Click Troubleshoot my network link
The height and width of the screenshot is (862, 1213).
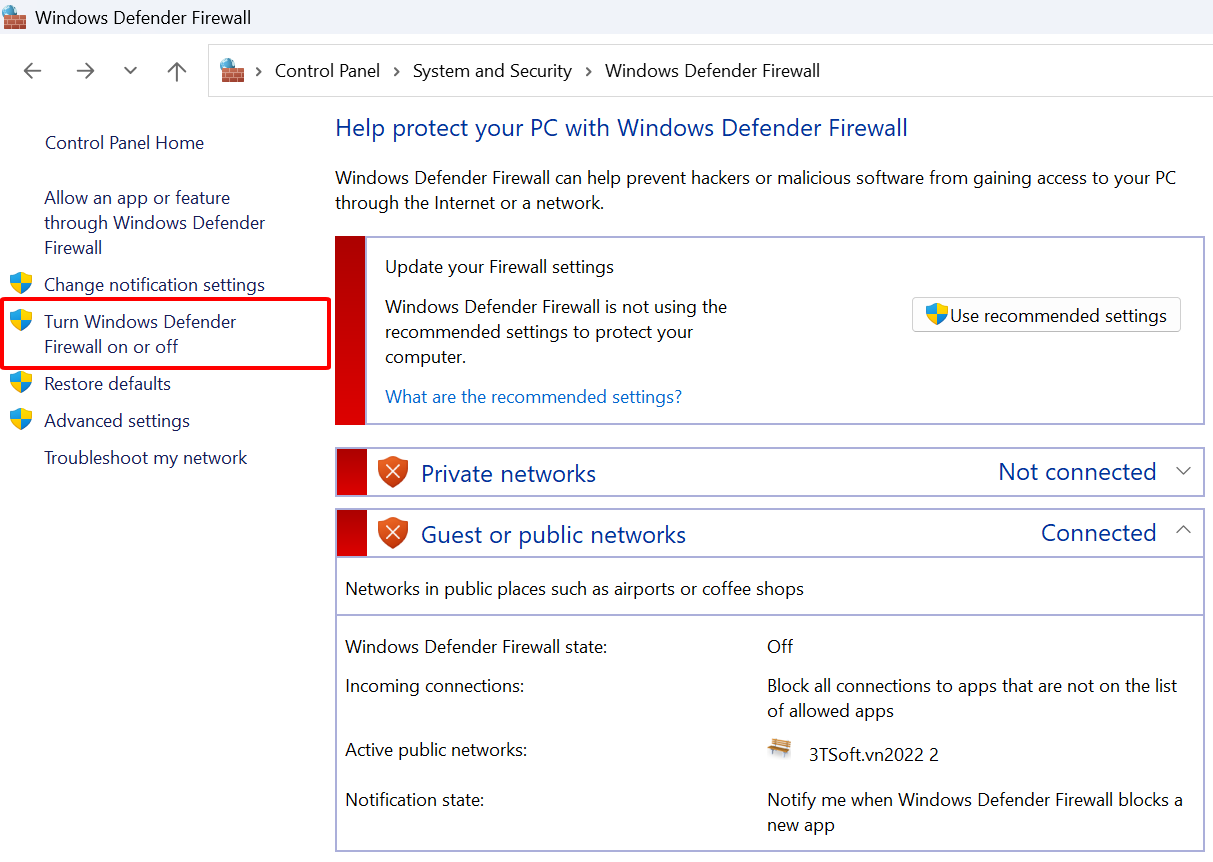(145, 458)
